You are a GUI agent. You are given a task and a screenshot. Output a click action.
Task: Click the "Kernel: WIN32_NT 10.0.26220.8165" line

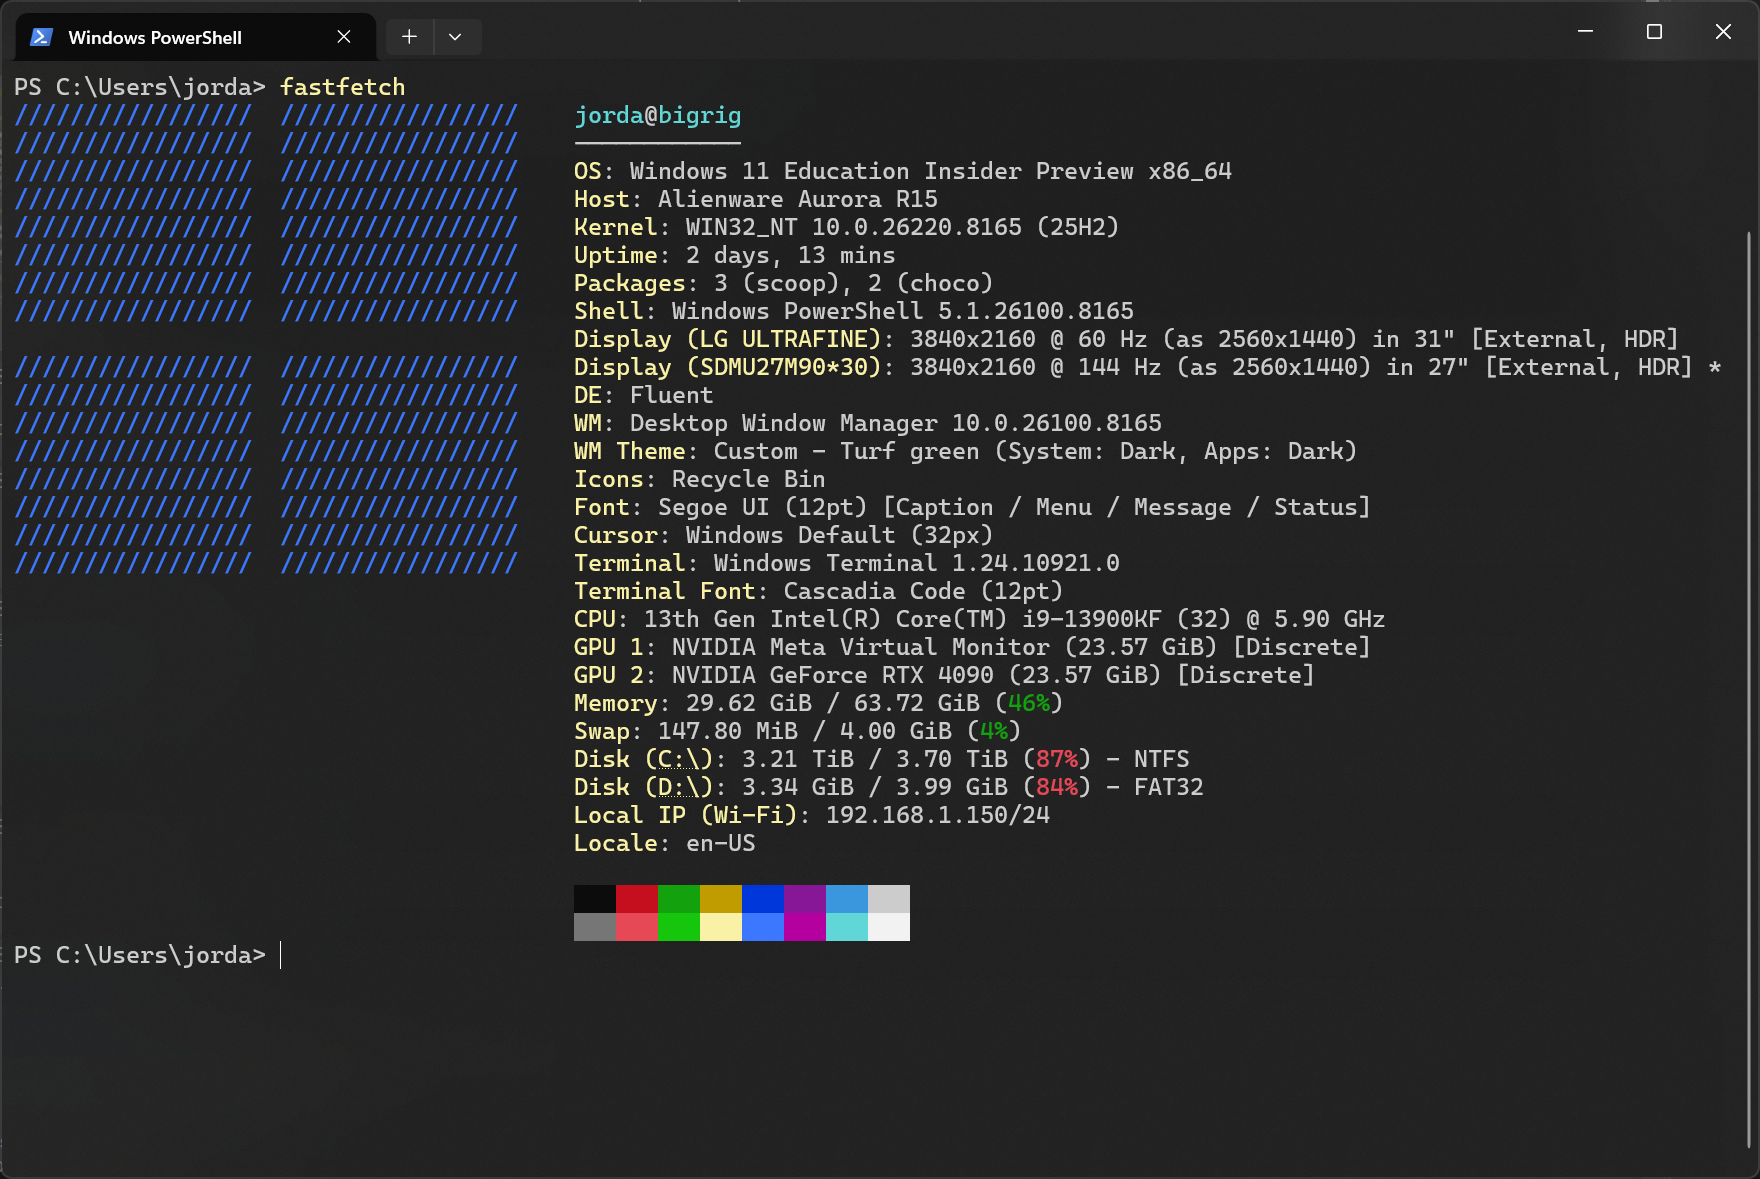click(x=847, y=227)
